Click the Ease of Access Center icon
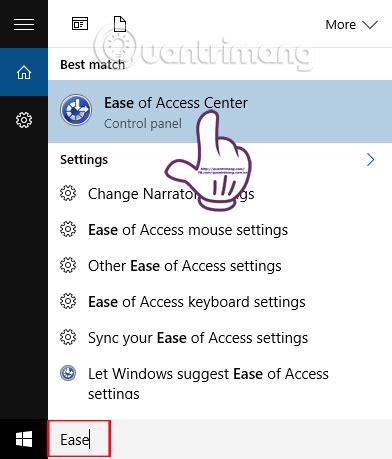Image resolution: width=392 pixels, height=459 pixels. coord(76,110)
